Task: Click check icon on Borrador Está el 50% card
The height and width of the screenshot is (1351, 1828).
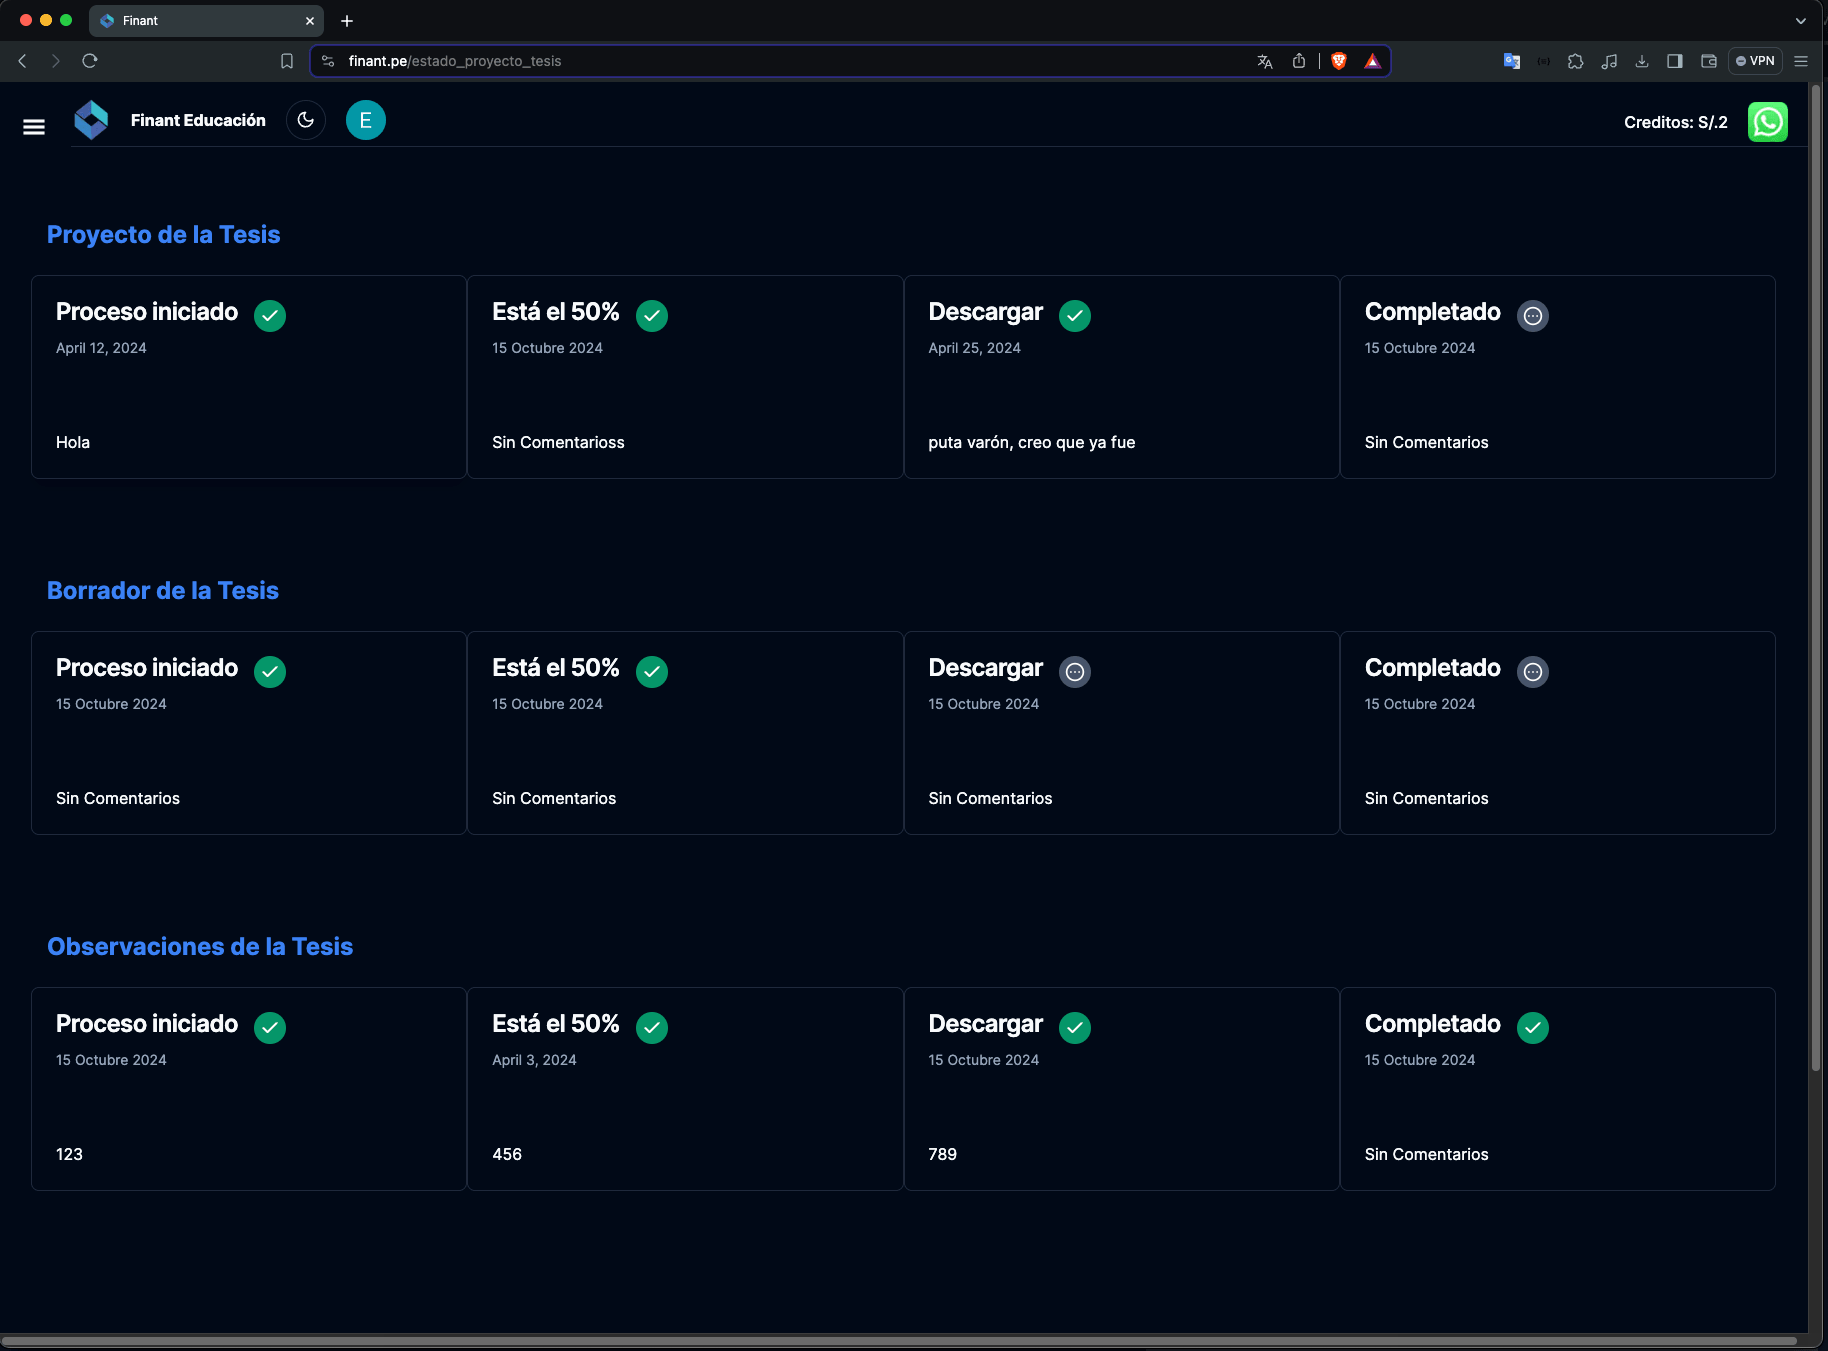Action: [x=652, y=671]
